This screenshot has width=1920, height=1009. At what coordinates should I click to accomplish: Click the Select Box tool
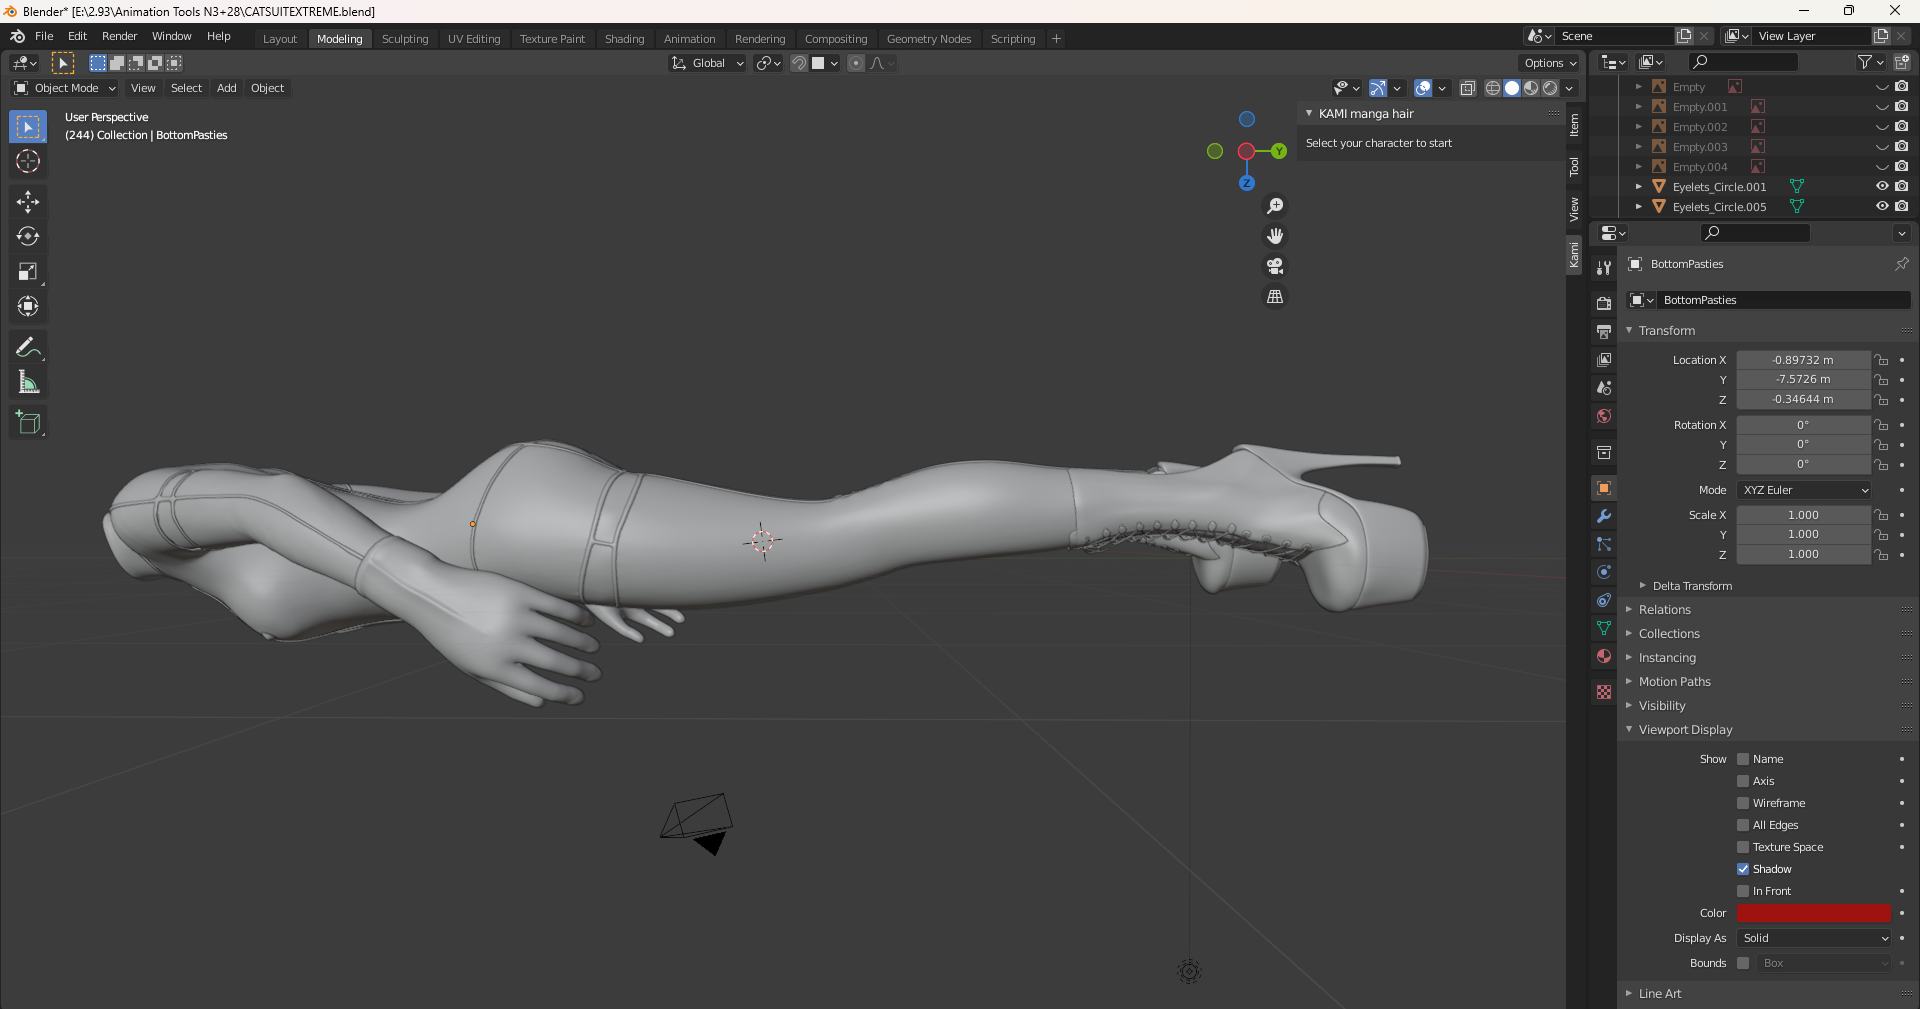(x=28, y=127)
